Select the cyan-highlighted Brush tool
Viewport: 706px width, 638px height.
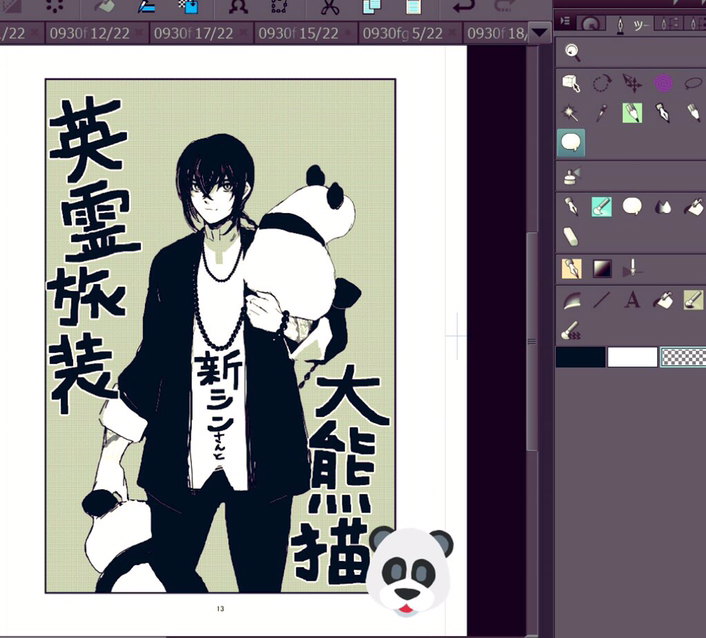coord(602,207)
